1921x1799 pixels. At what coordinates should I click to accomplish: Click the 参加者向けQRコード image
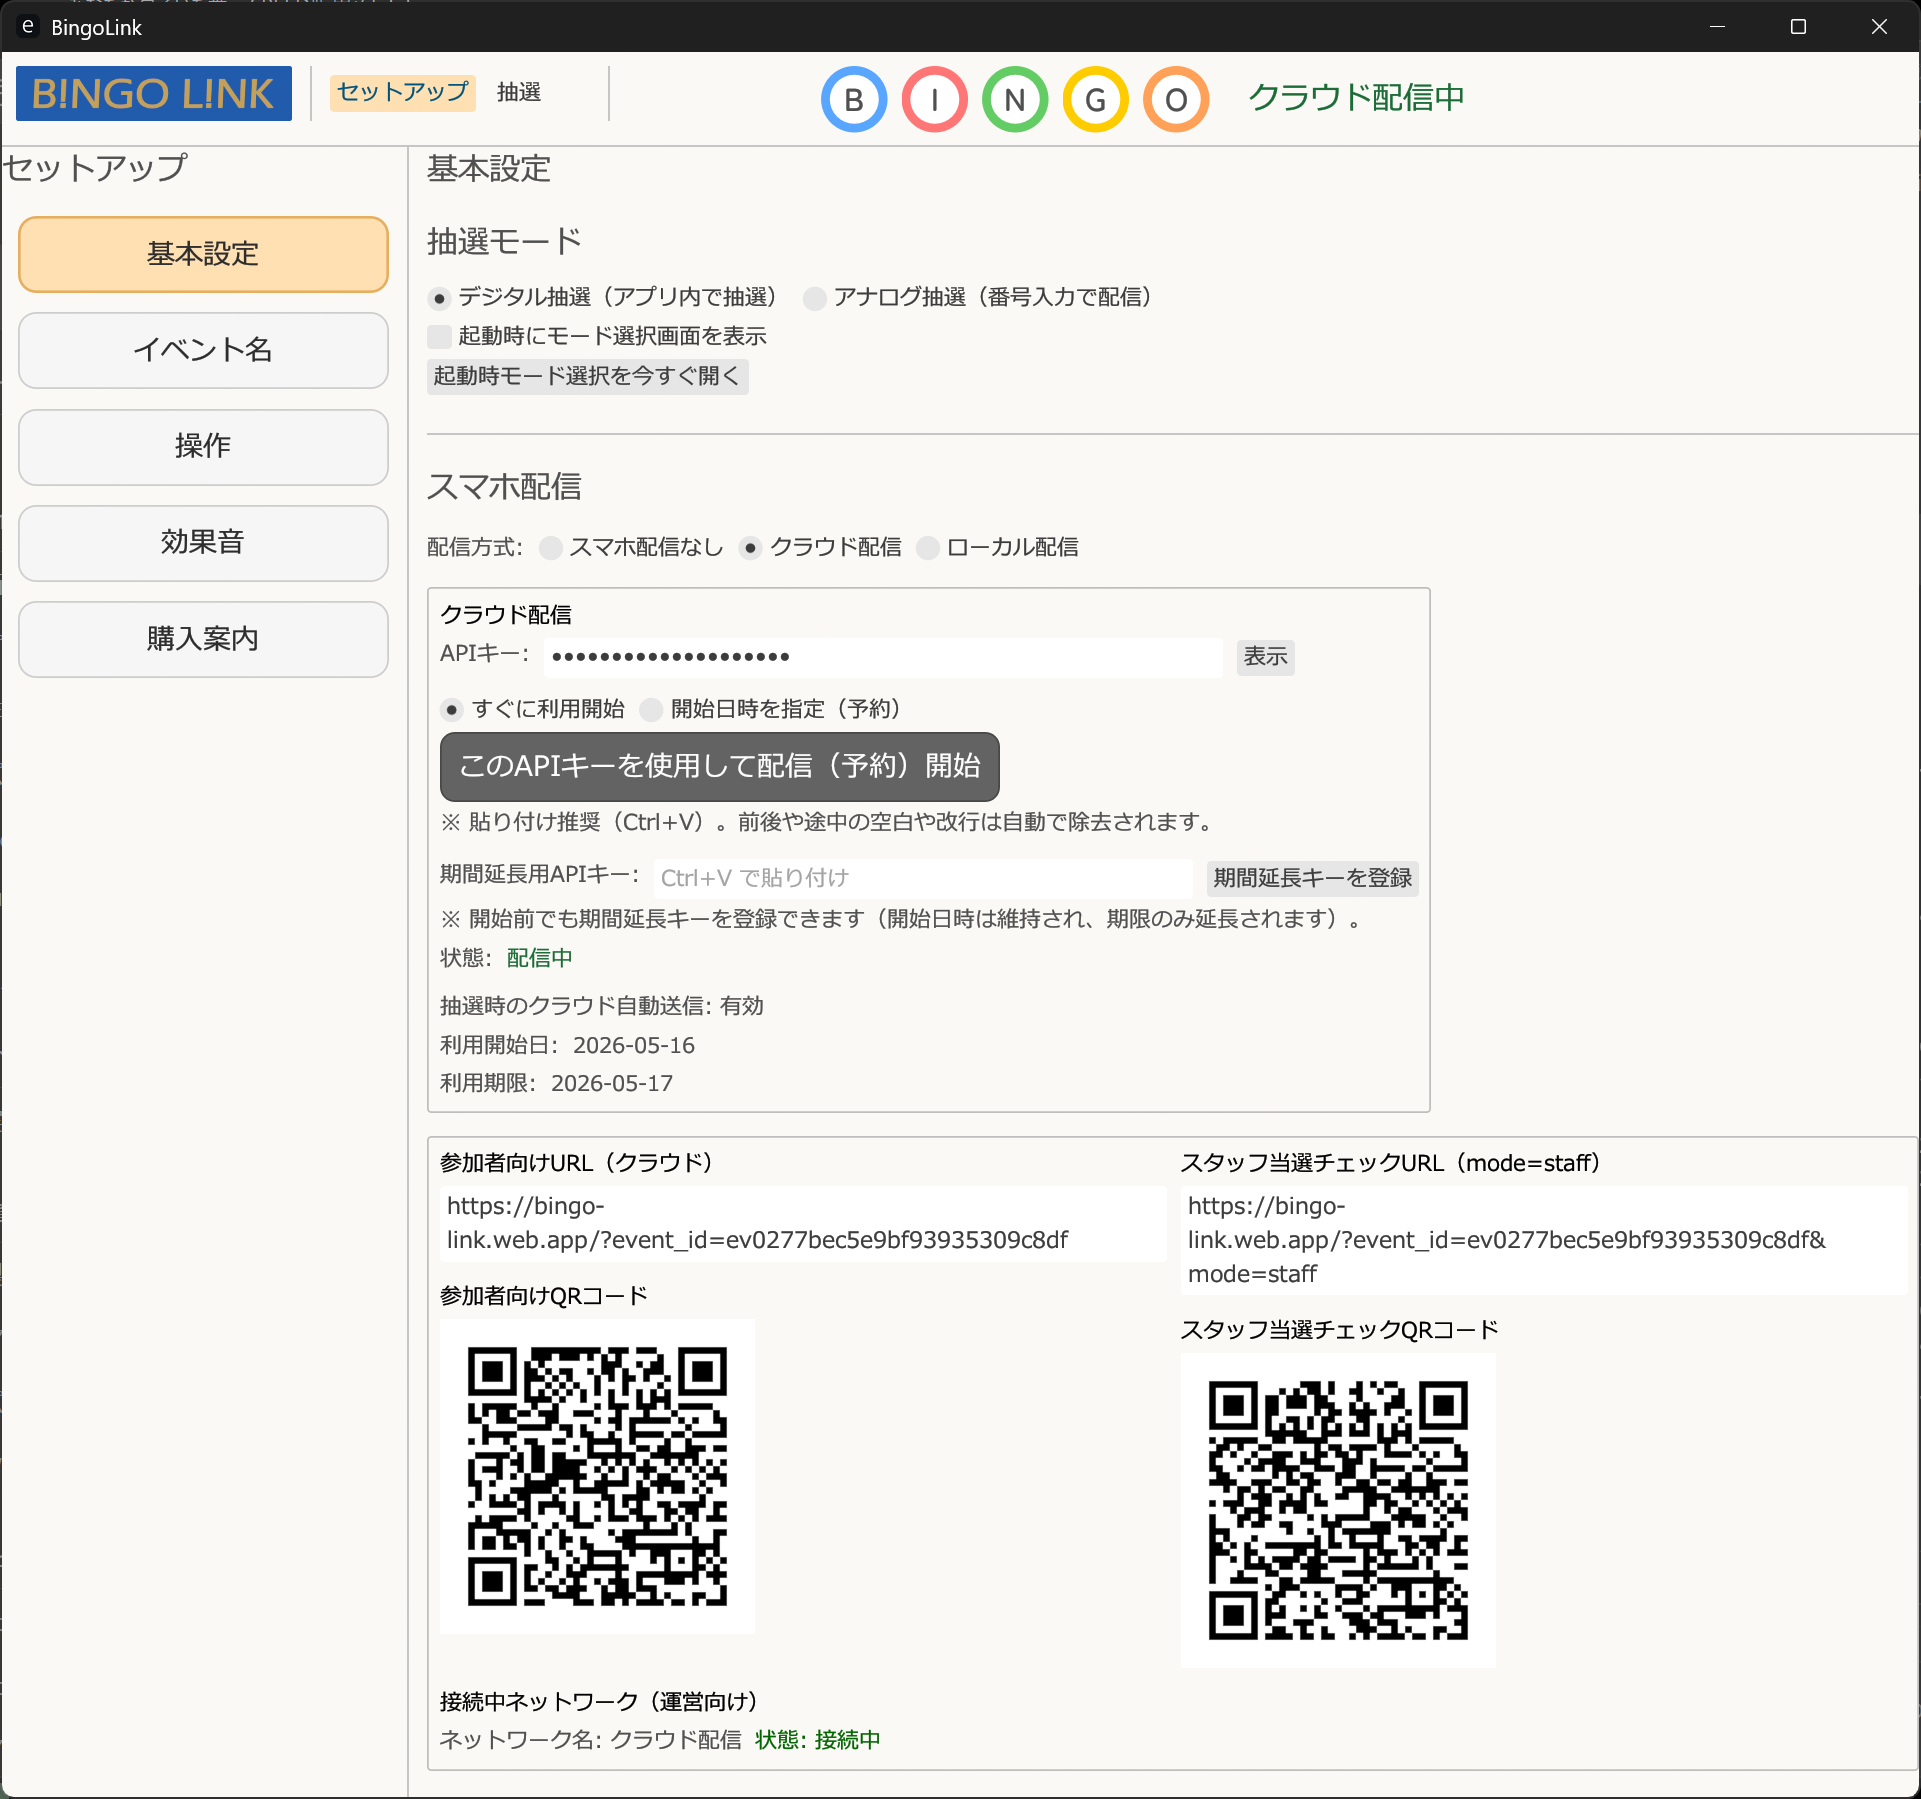[x=597, y=1476]
